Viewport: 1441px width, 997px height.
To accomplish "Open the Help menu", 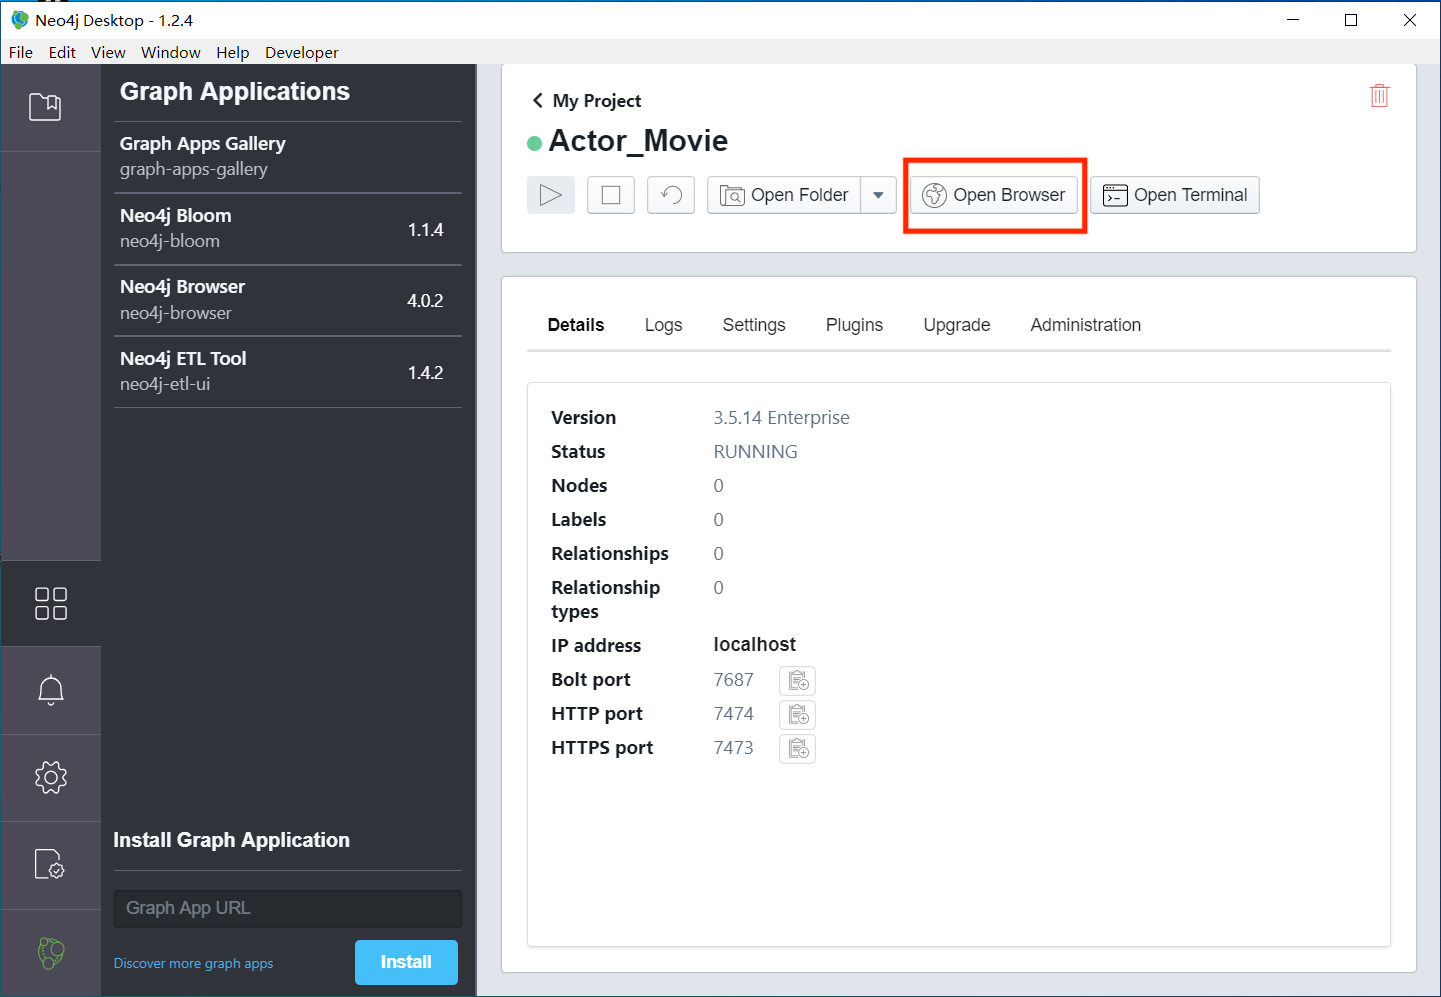I will tap(232, 52).
